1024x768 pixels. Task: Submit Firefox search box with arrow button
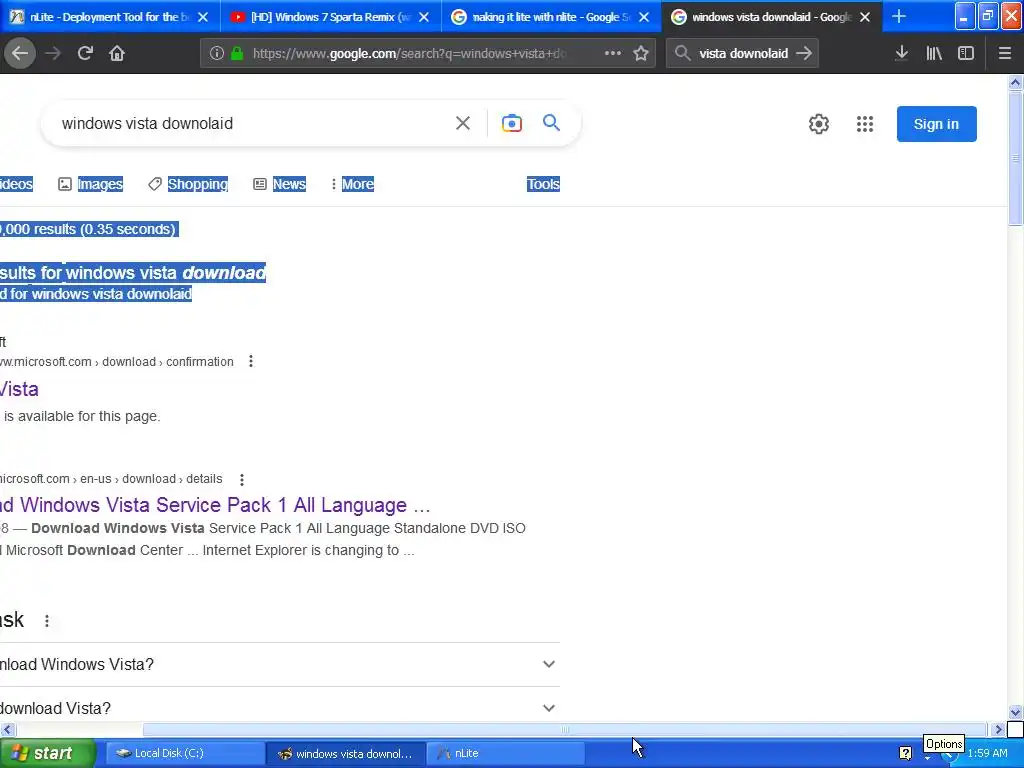pos(804,54)
